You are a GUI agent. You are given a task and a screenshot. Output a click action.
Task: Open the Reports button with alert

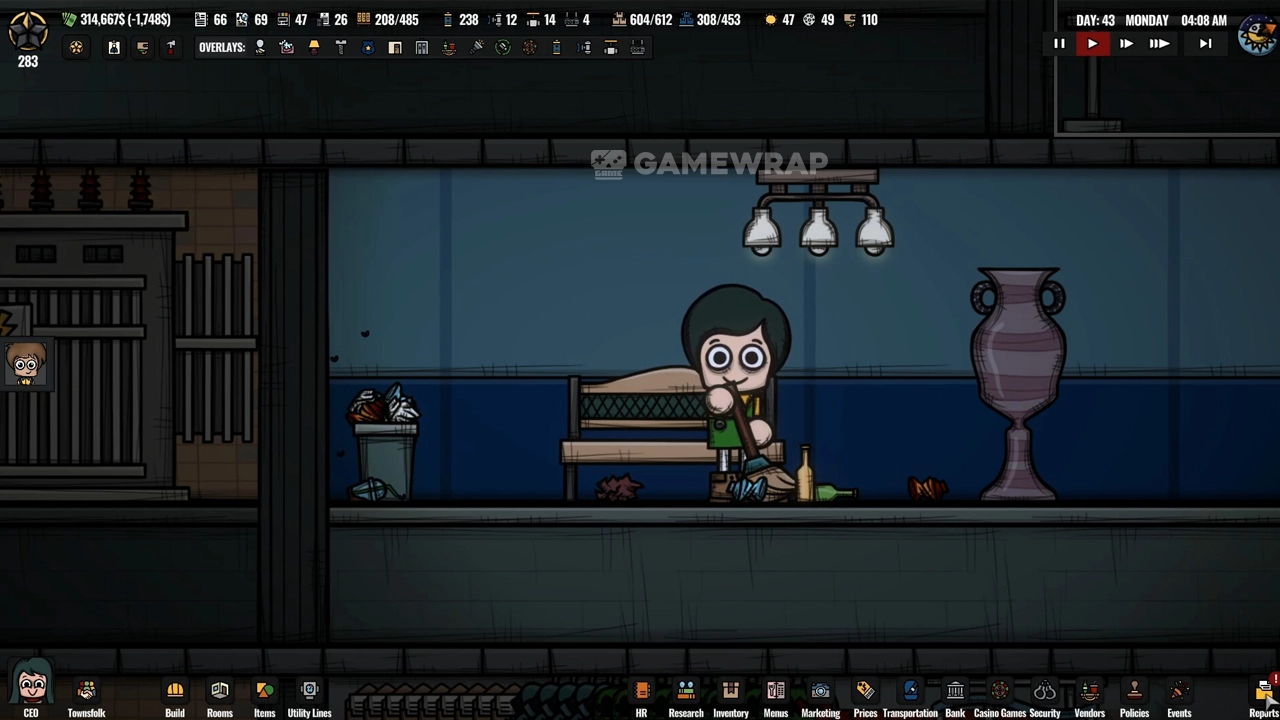pyautogui.click(x=1265, y=692)
